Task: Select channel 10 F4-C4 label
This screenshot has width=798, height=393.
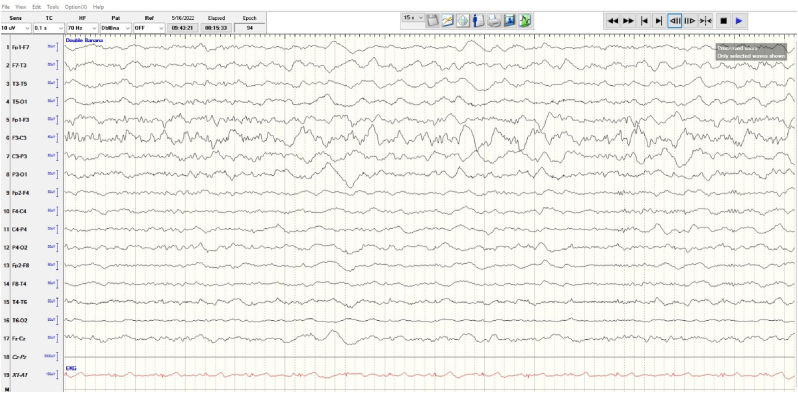Action: pyautogui.click(x=21, y=211)
